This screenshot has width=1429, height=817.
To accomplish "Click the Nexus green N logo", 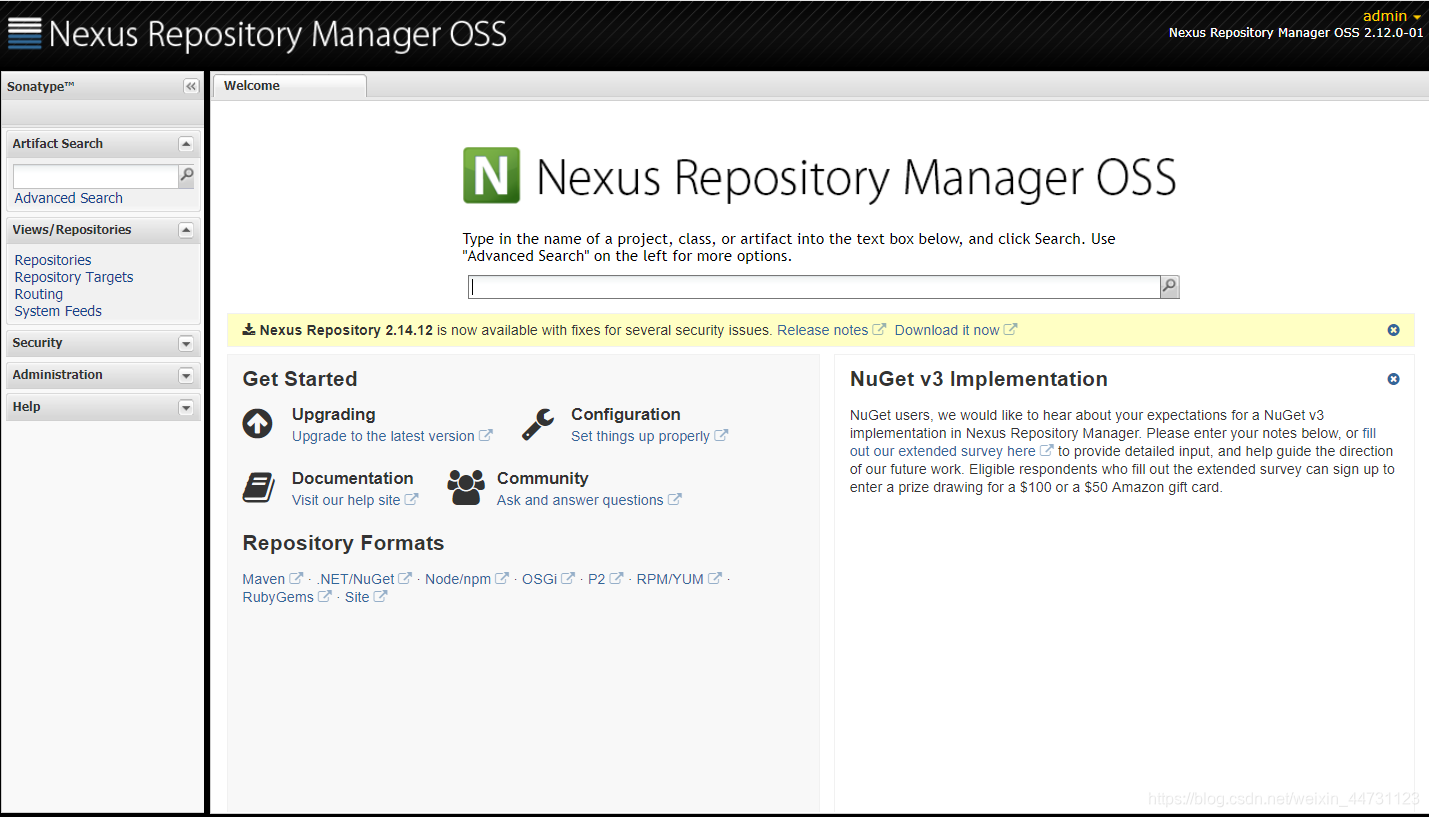I will pyautogui.click(x=491, y=175).
